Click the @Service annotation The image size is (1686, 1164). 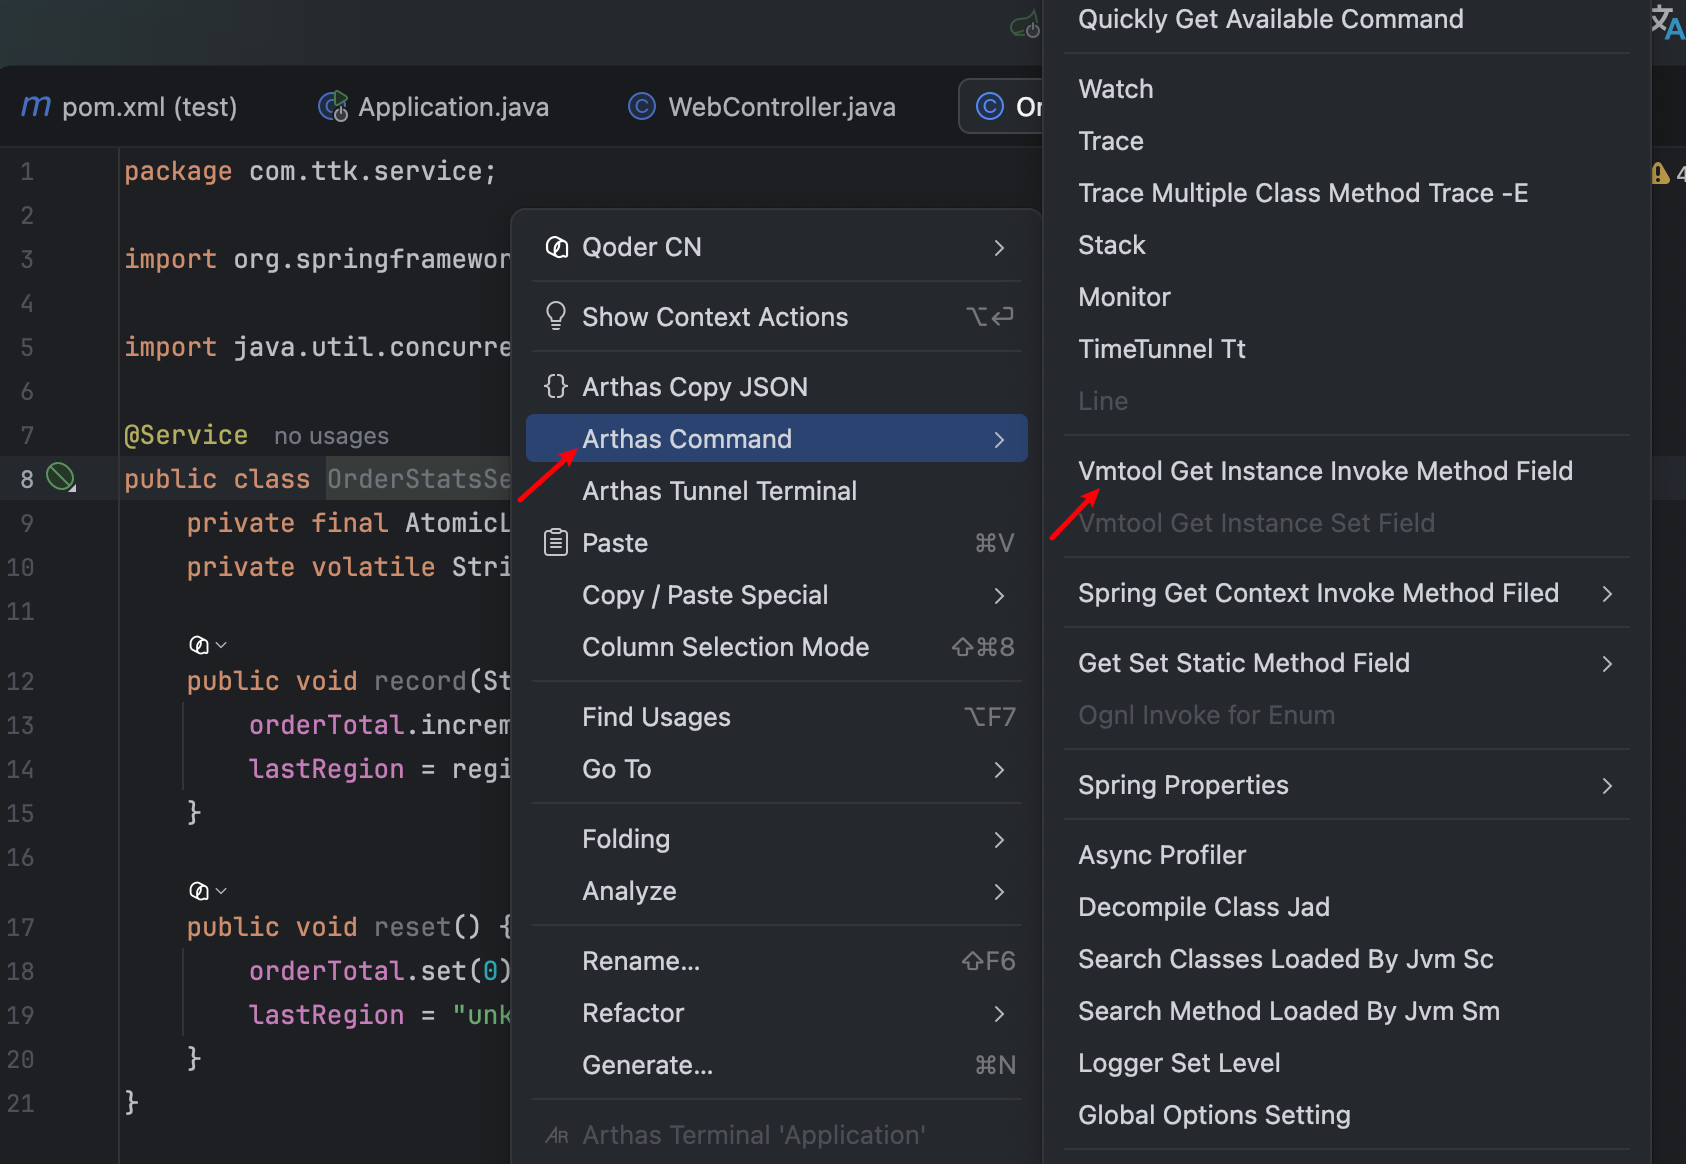tap(186, 435)
